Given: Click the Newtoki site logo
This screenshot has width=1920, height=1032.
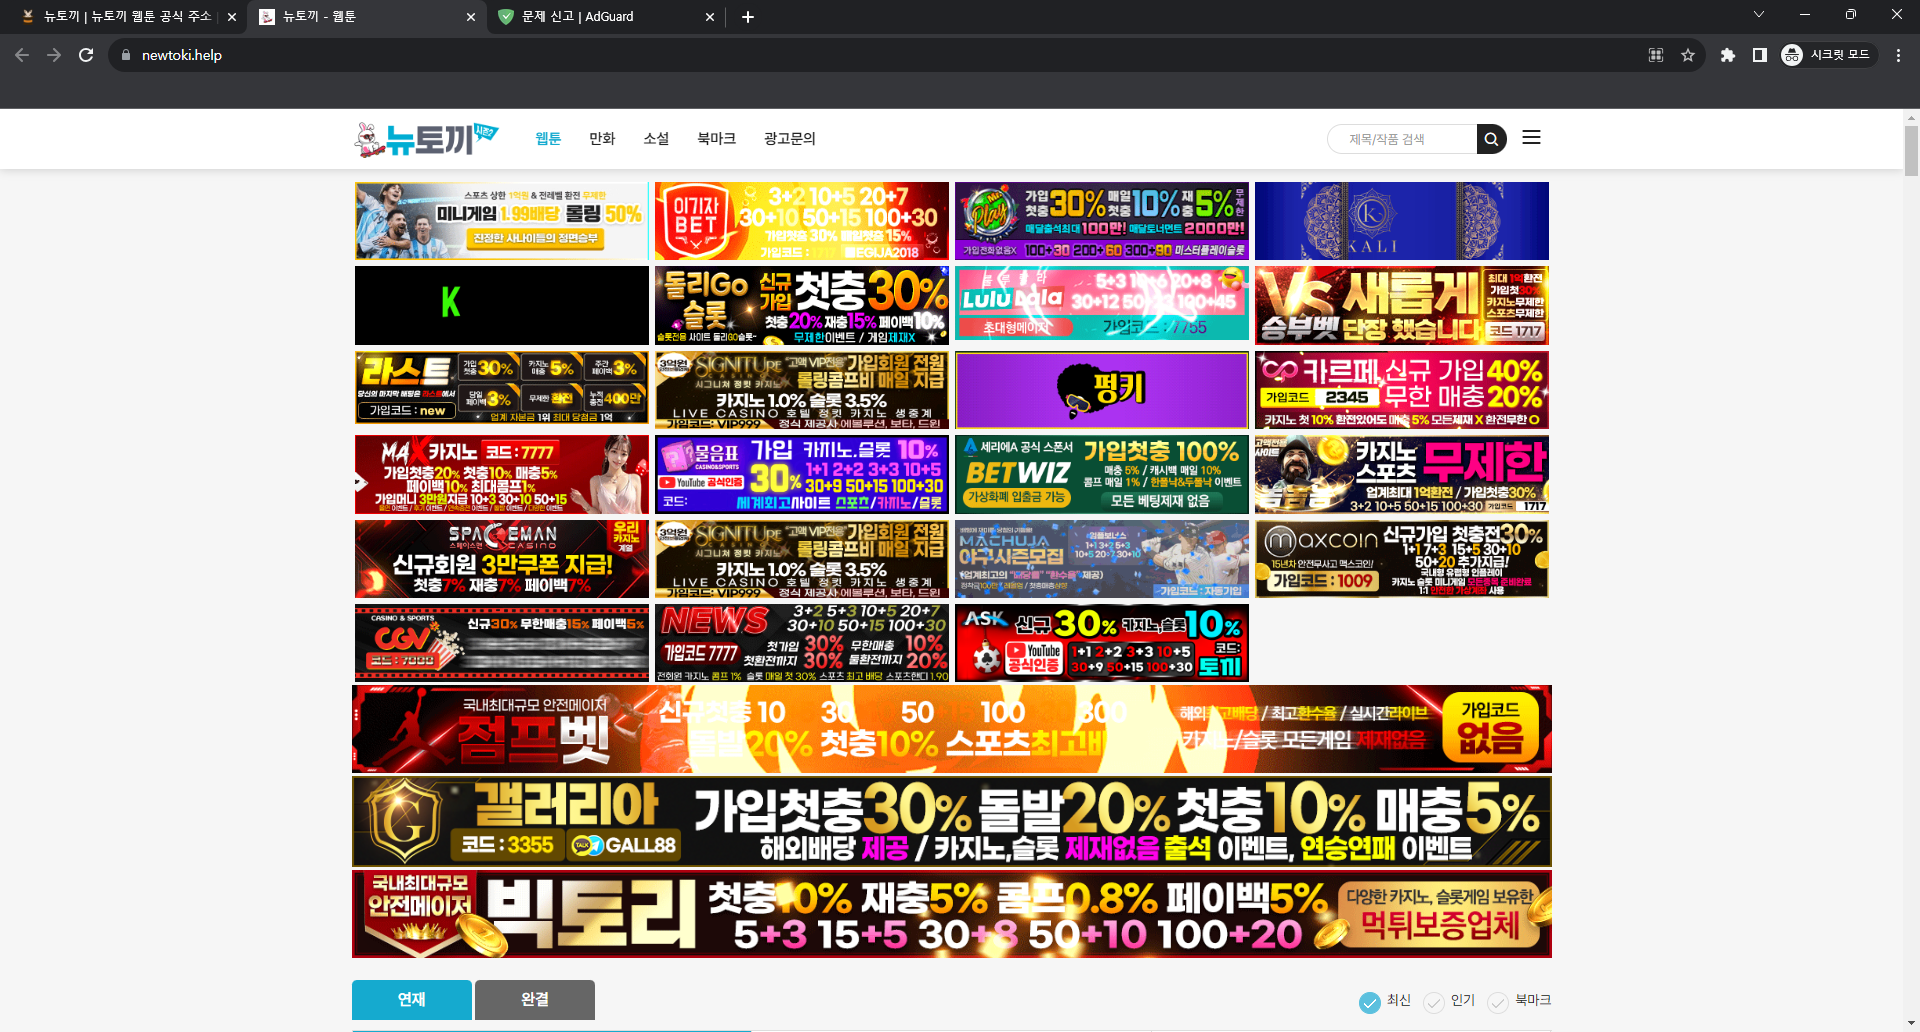Looking at the screenshot, I should (x=426, y=139).
